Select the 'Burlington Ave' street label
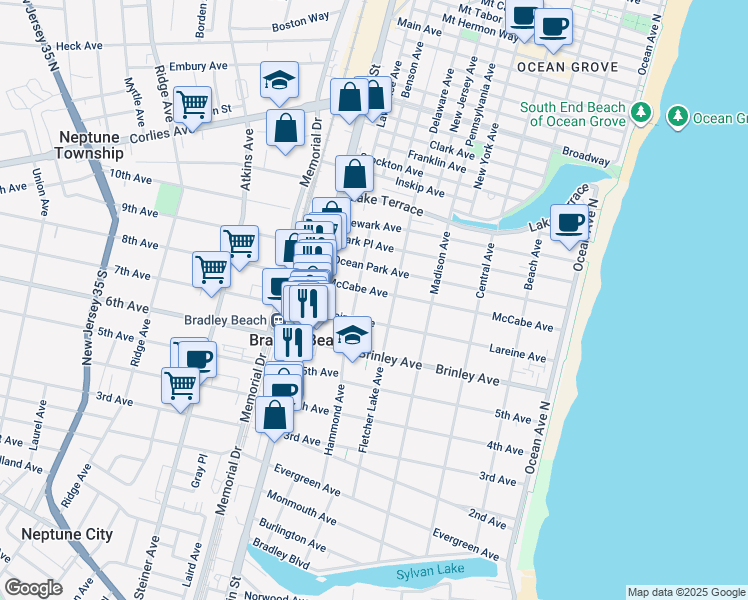This screenshot has width=748, height=600. click(292, 535)
